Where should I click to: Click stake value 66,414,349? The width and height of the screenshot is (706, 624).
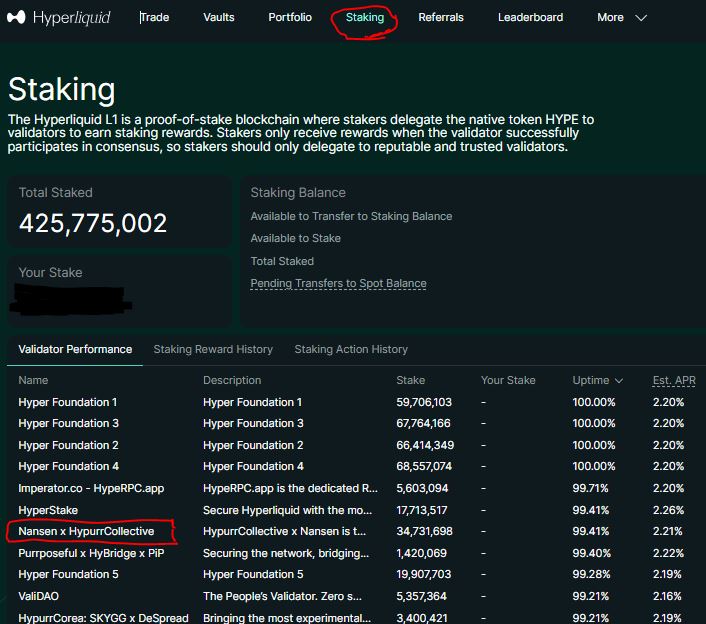click(x=425, y=445)
